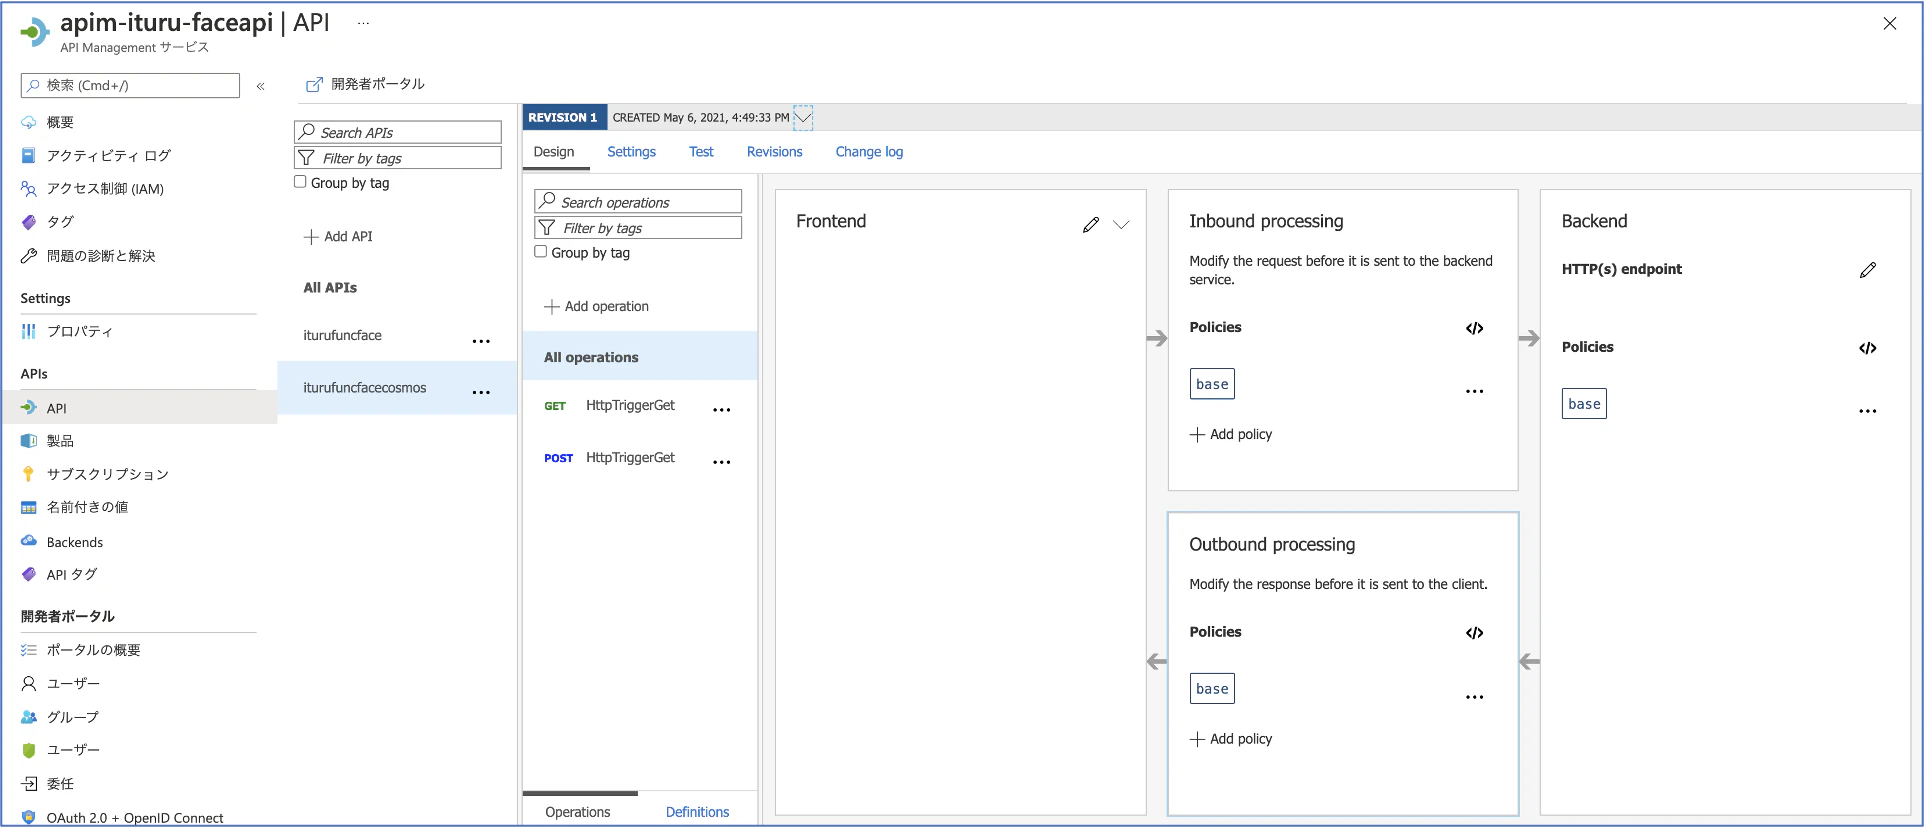Select the iturufuncface API
The height and width of the screenshot is (828, 1924).
(x=397, y=336)
